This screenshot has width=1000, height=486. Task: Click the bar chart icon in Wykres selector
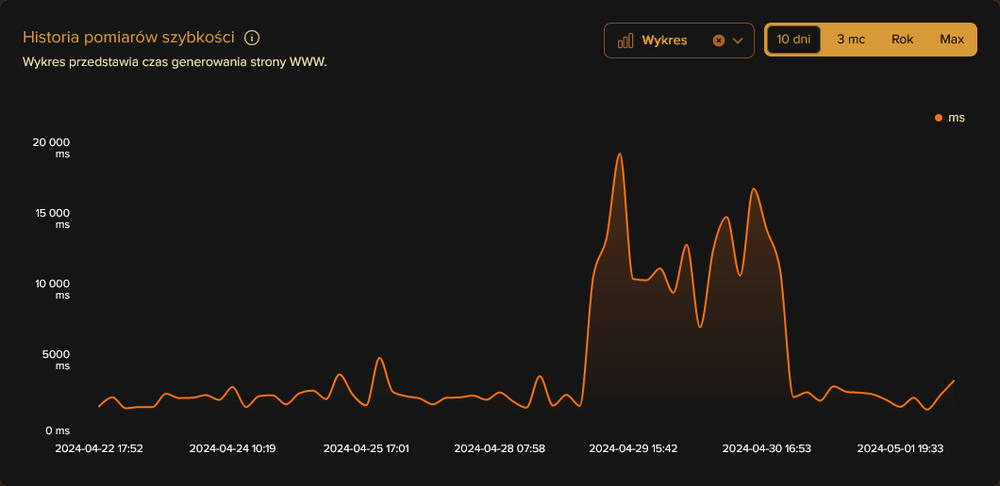(x=626, y=41)
